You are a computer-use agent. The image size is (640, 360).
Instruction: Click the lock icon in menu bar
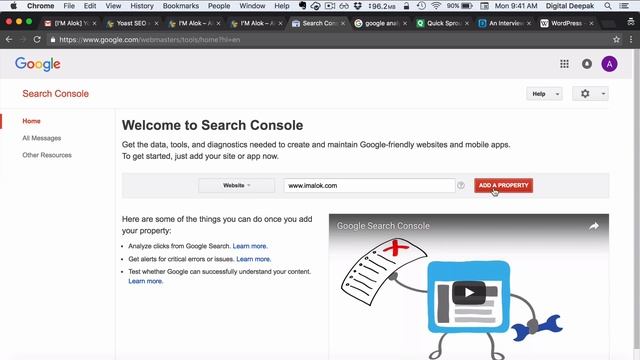(406, 6)
